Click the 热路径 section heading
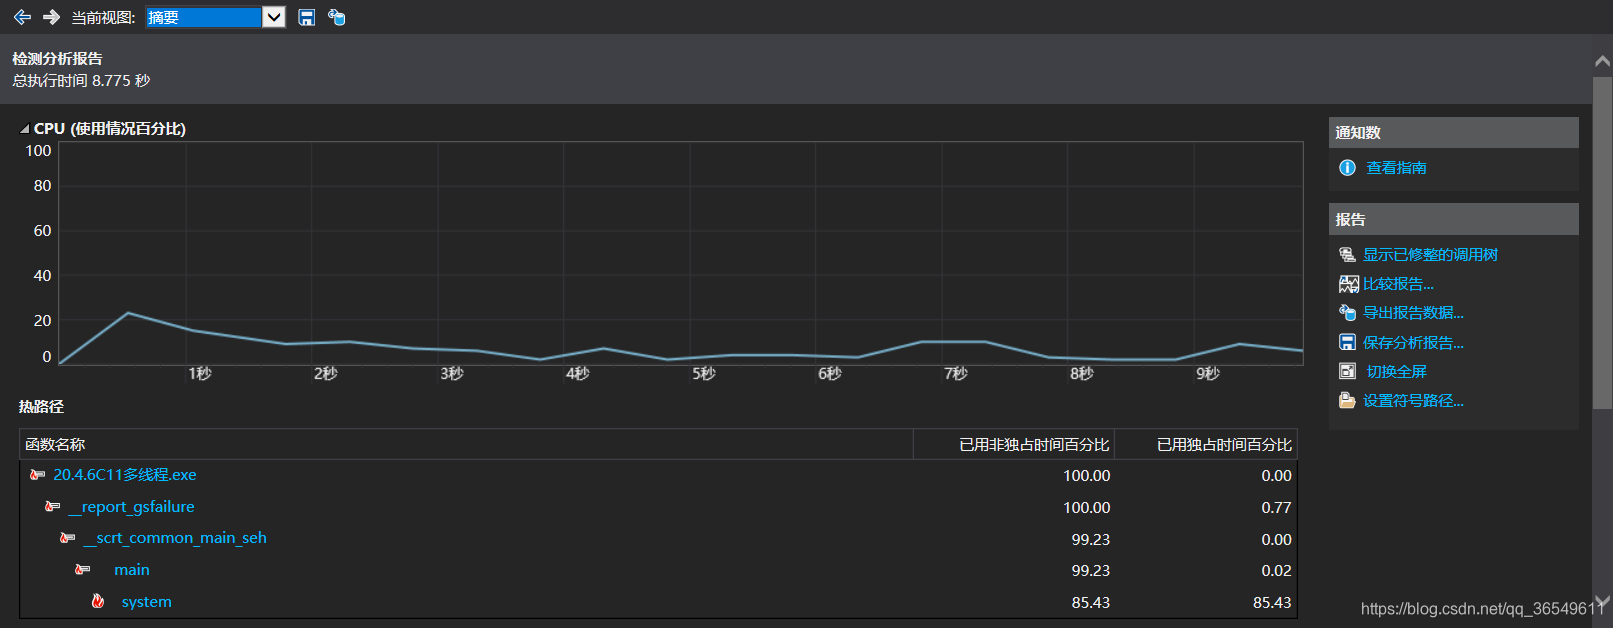This screenshot has width=1613, height=628. (x=41, y=407)
